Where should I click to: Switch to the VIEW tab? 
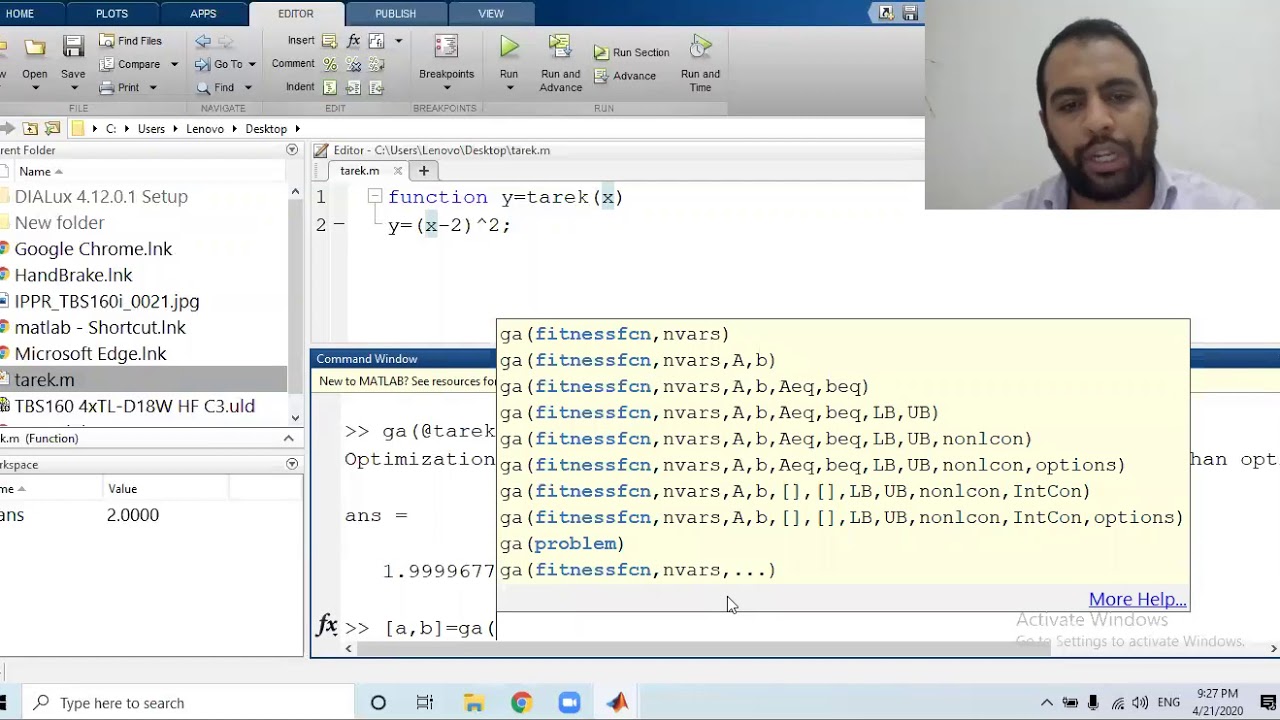pyautogui.click(x=491, y=13)
